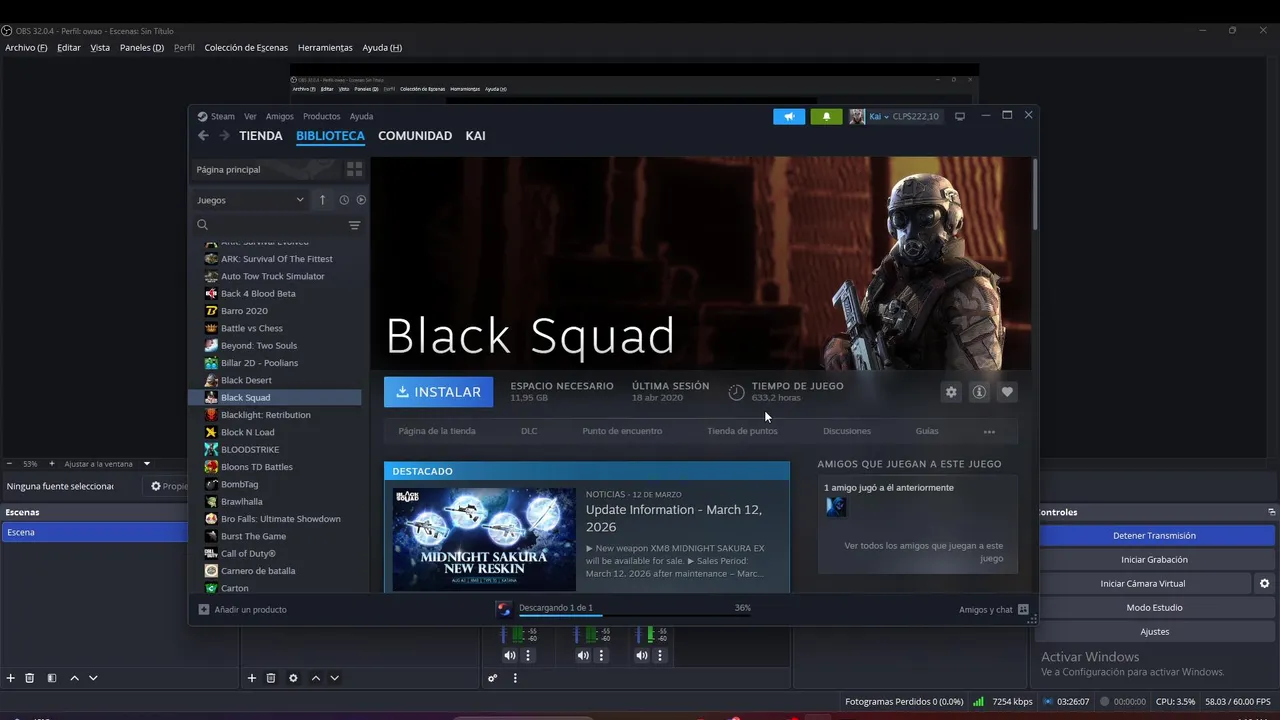Switch to Steam COMUNIDAD tab
The image size is (1280, 720).
pyautogui.click(x=415, y=136)
